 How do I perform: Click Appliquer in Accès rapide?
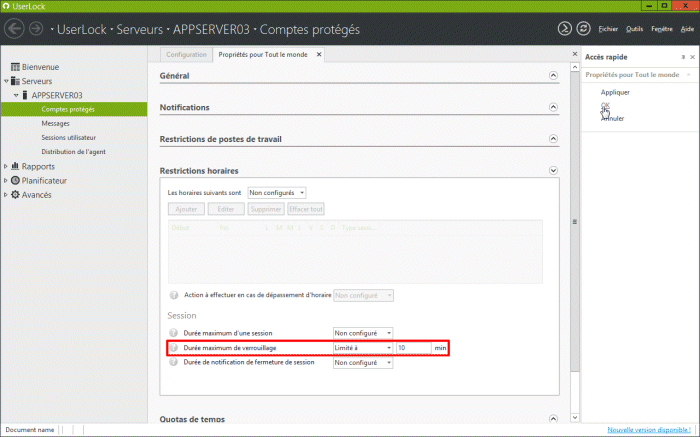(615, 92)
